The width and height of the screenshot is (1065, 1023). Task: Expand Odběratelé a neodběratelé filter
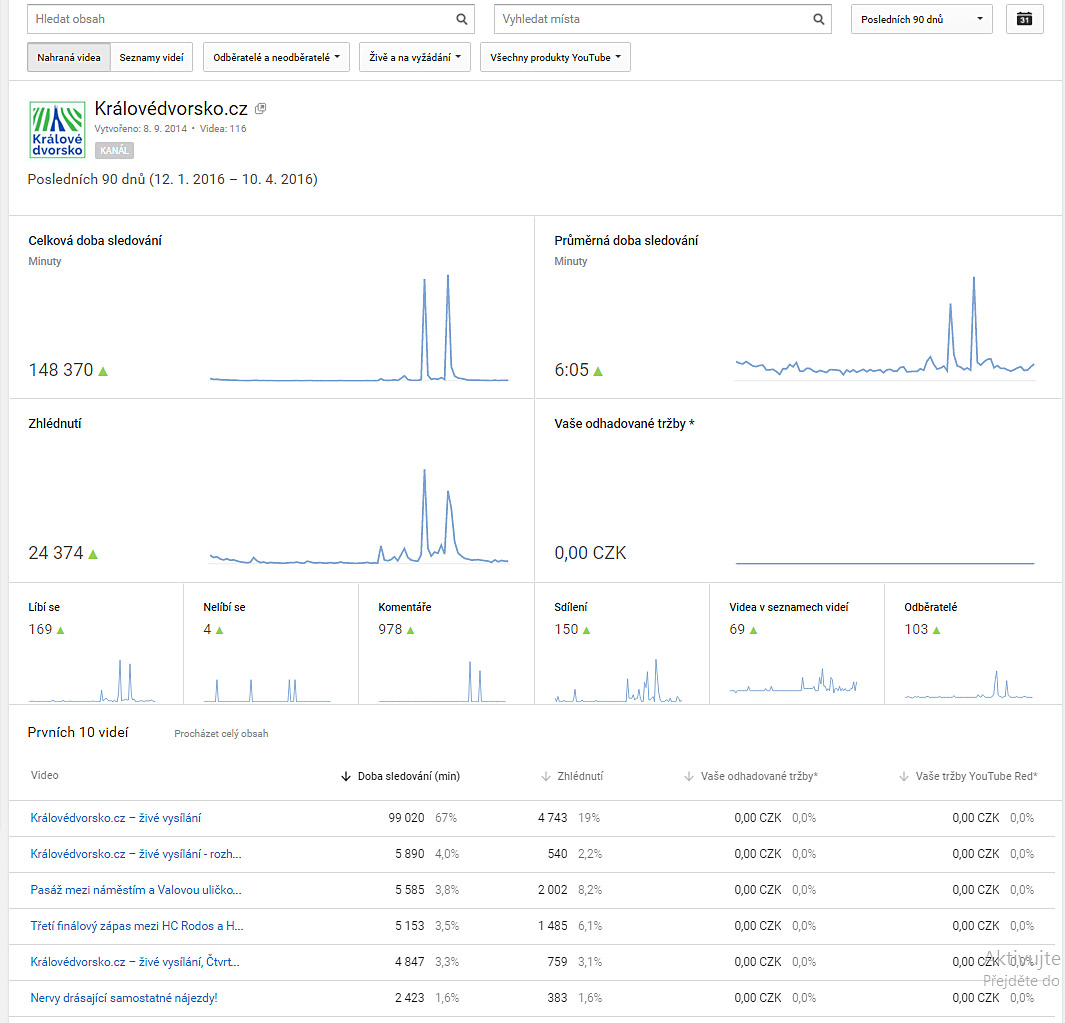click(276, 58)
